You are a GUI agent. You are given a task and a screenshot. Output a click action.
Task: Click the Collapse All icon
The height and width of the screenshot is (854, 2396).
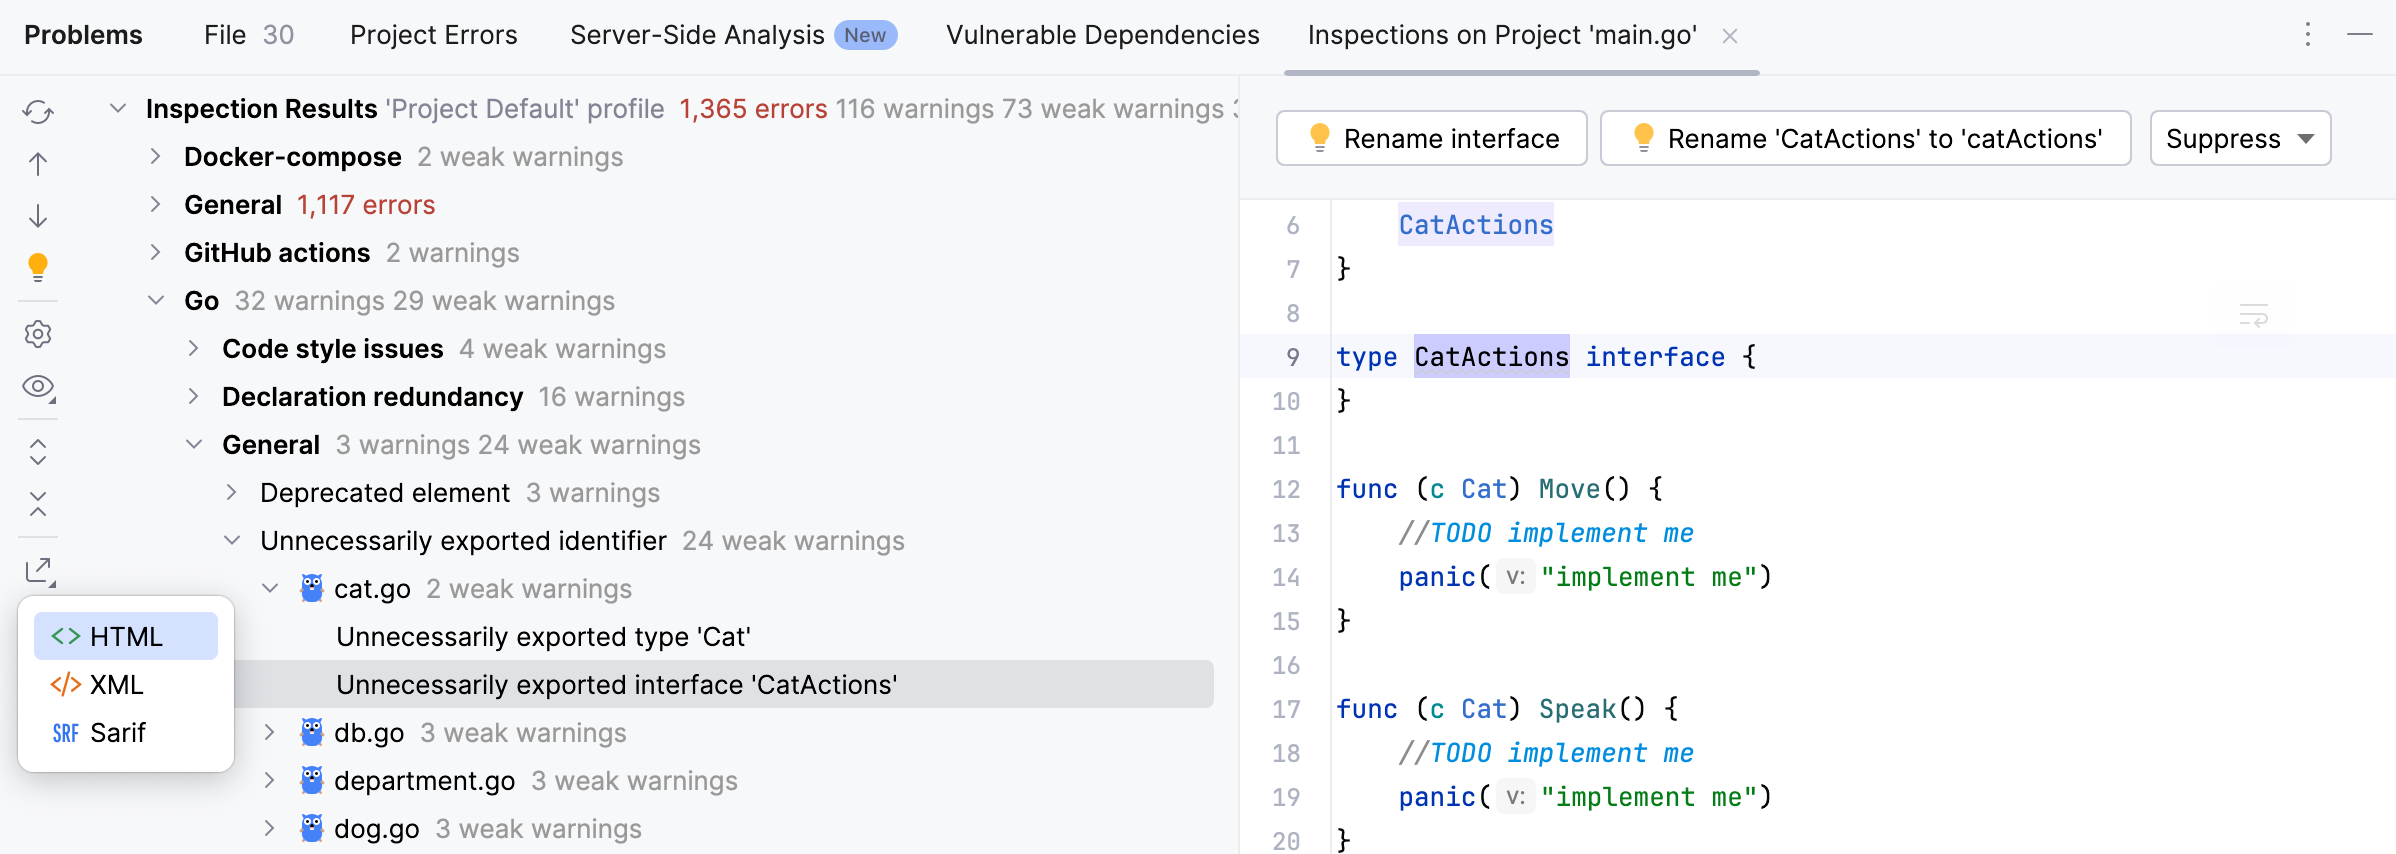pyautogui.click(x=38, y=504)
